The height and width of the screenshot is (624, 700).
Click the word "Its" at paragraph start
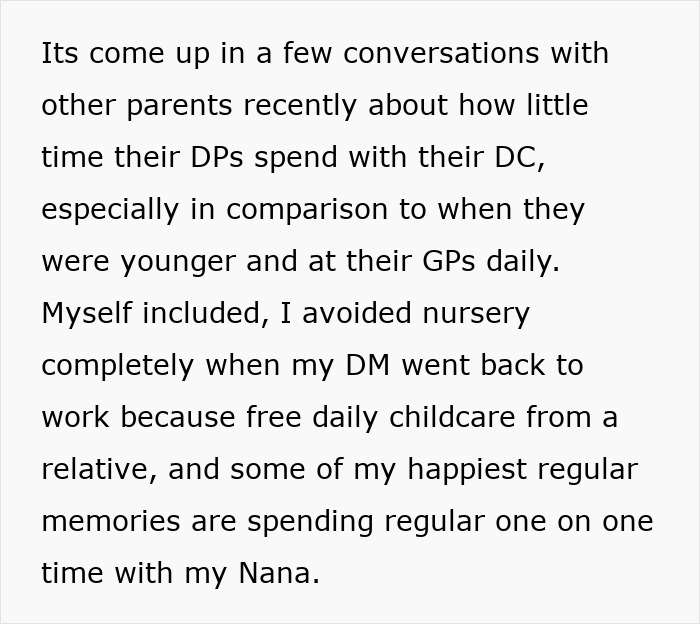tap(59, 53)
